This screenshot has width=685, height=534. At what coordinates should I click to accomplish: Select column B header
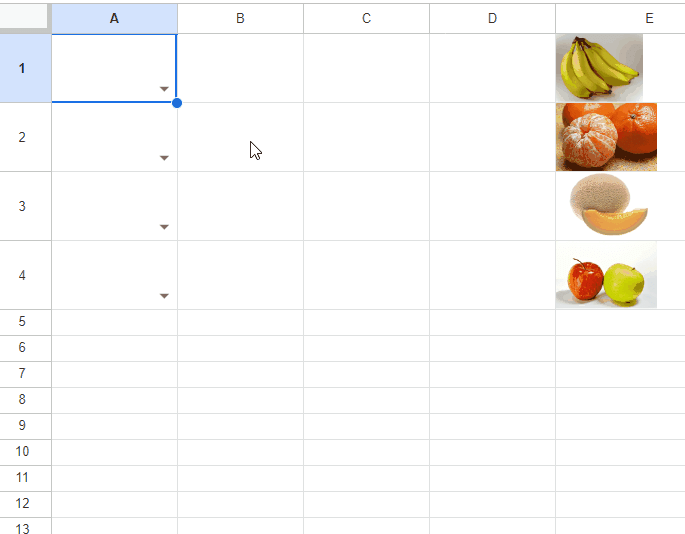(x=240, y=18)
